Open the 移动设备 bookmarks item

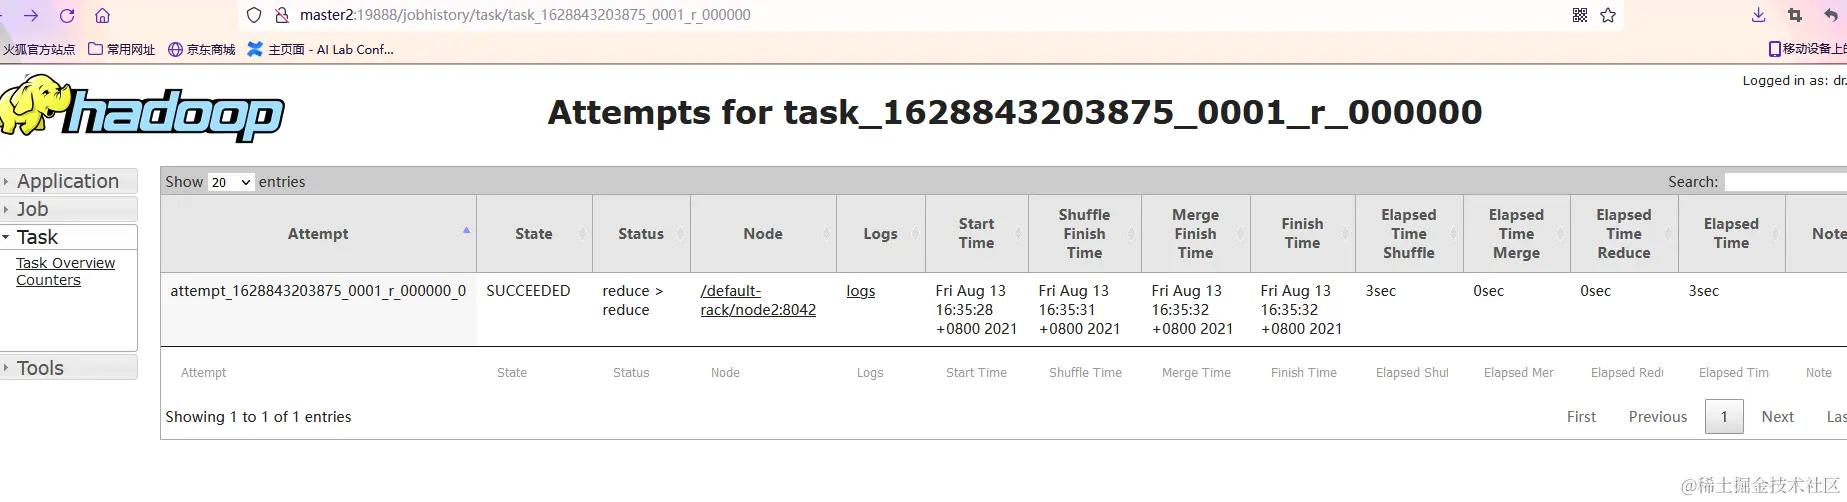[x=1807, y=49]
